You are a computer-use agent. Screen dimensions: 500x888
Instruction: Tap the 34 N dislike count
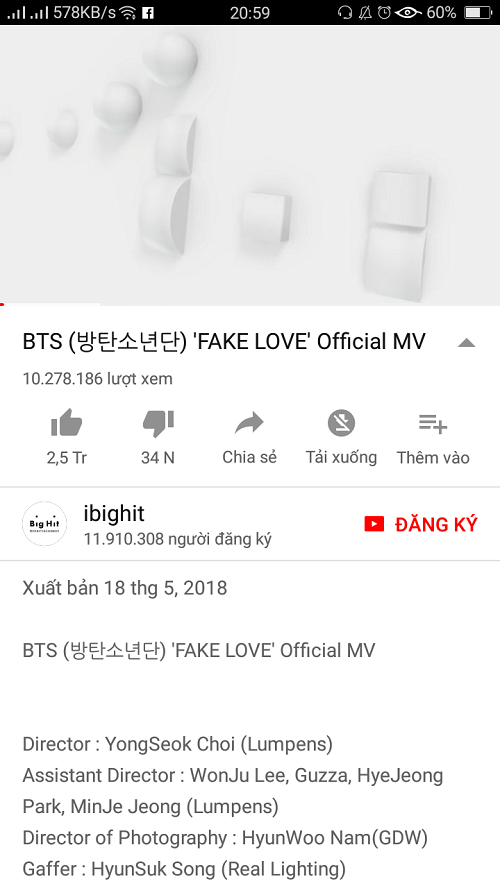point(158,458)
